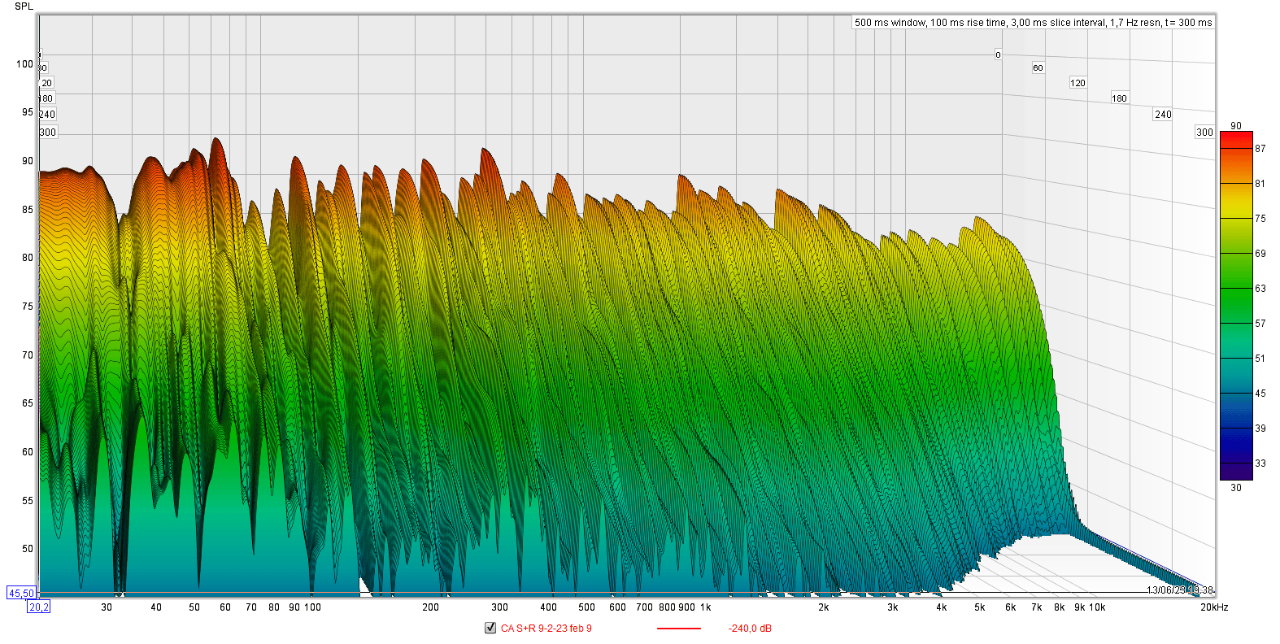Click the waterfall settings caption showing 500 ms window
This screenshot has height=644, width=1280.
click(1034, 22)
